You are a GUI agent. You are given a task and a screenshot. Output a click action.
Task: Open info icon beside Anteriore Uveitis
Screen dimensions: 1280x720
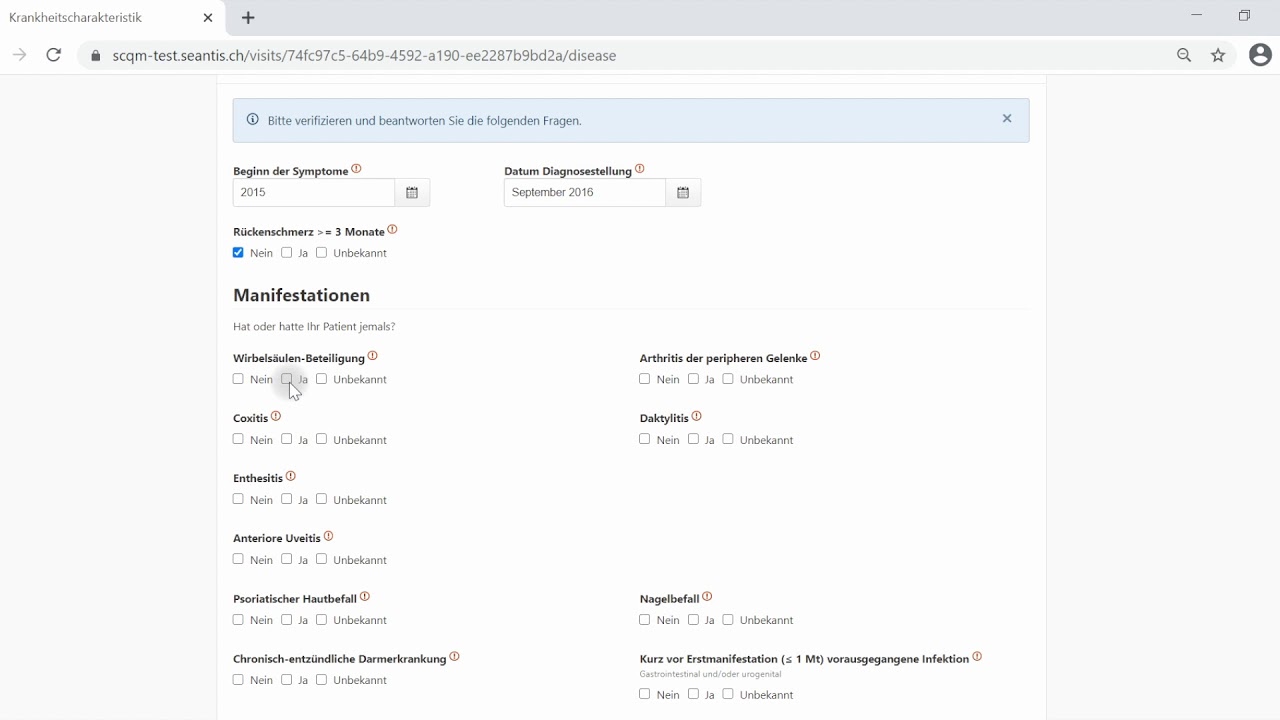pyautogui.click(x=329, y=536)
